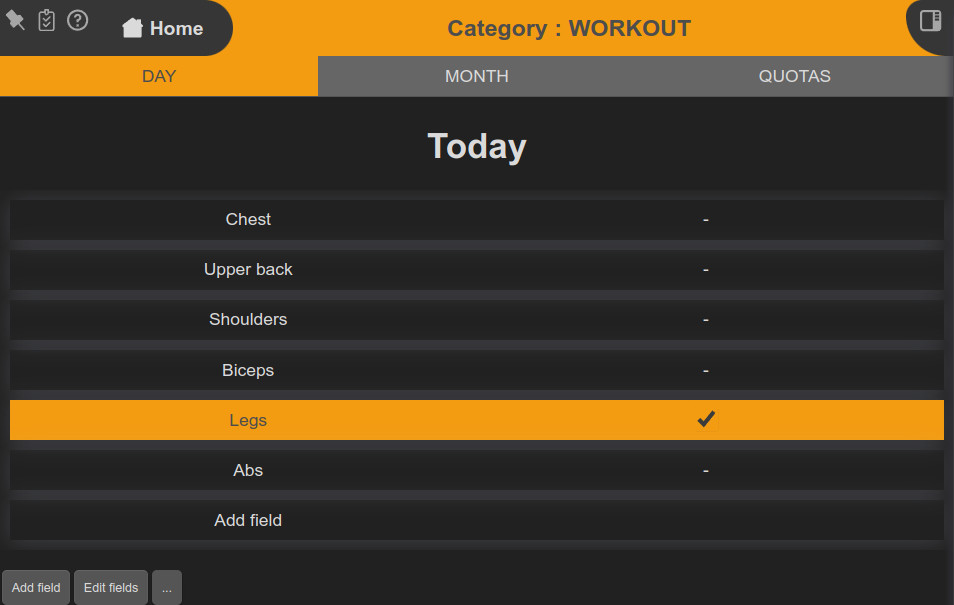
Task: Uncheck the Legs checkmark for today
Action: pos(706,420)
